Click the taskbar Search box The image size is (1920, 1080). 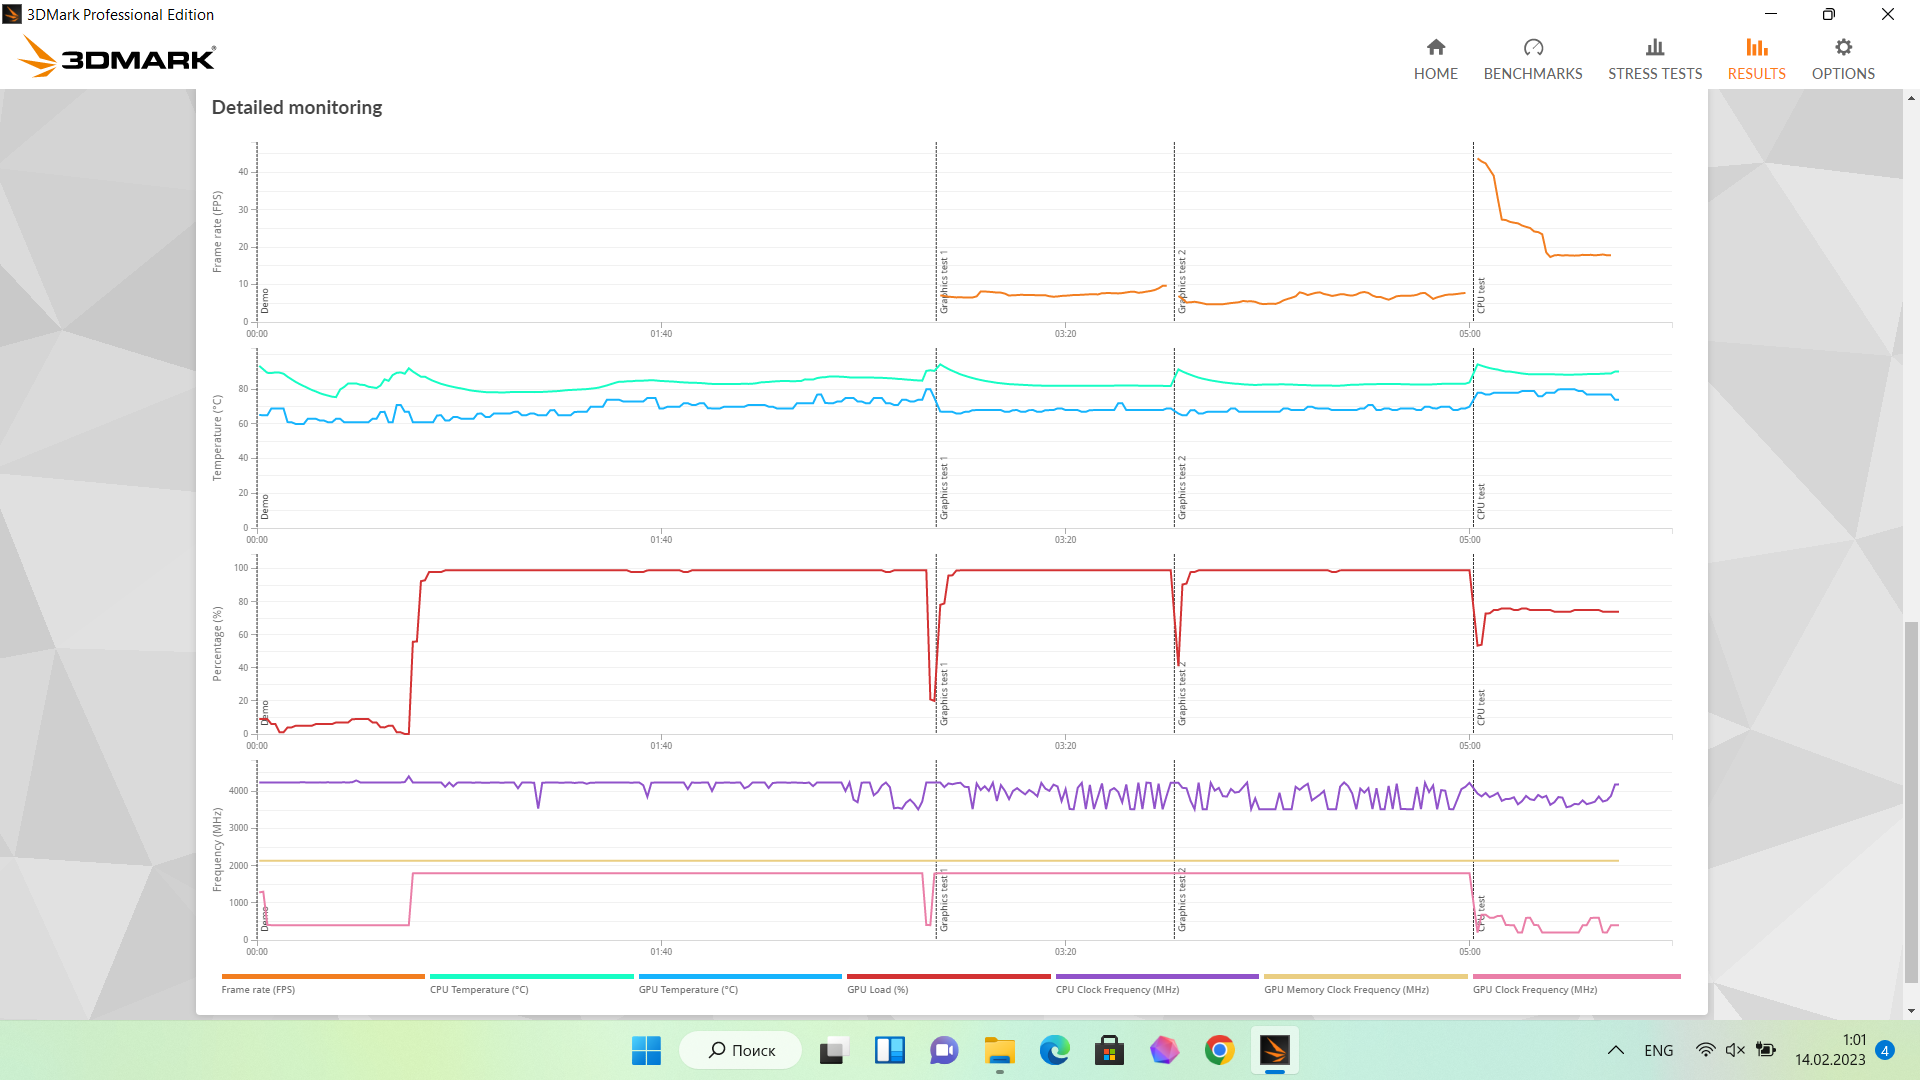[741, 1050]
